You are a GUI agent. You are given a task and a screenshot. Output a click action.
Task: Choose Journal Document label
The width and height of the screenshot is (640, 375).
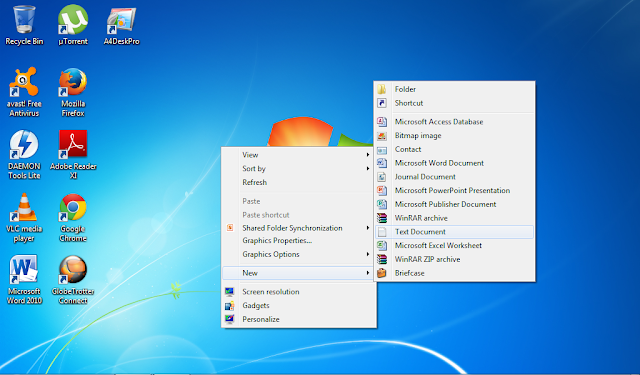pyautogui.click(x=425, y=177)
